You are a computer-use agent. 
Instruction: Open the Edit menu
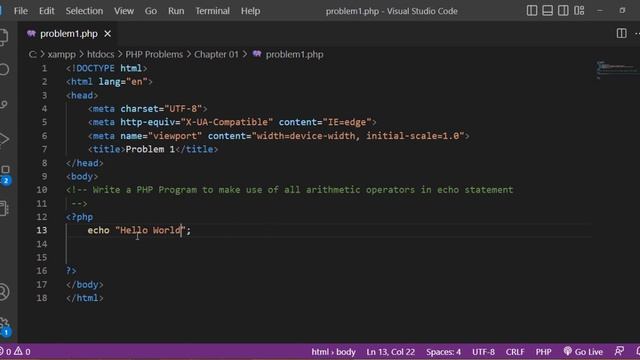47,11
